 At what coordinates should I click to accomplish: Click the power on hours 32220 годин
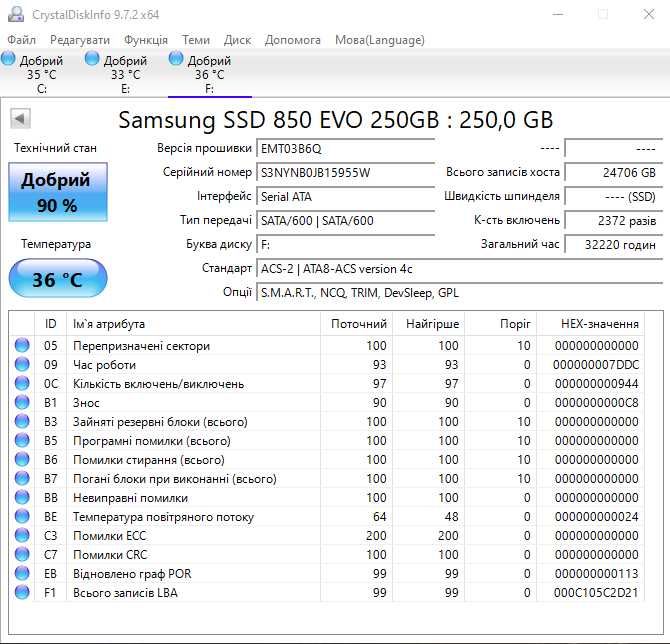614,244
